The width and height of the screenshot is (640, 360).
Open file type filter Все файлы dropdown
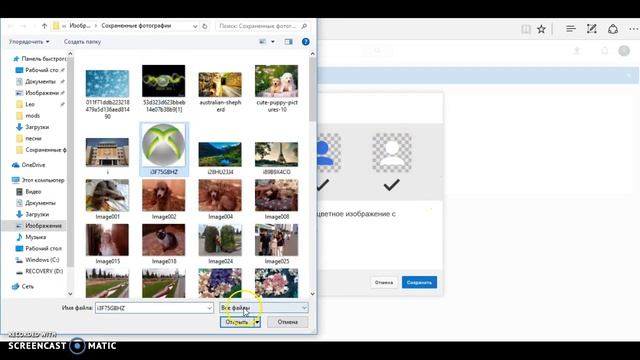pos(264,308)
